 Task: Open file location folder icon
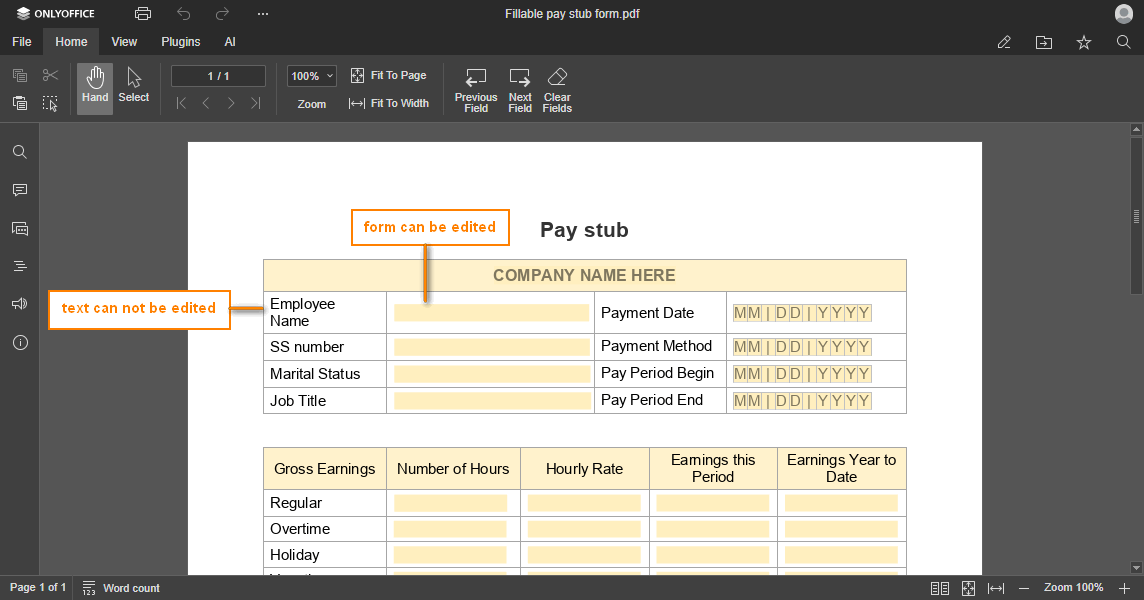coord(1044,42)
